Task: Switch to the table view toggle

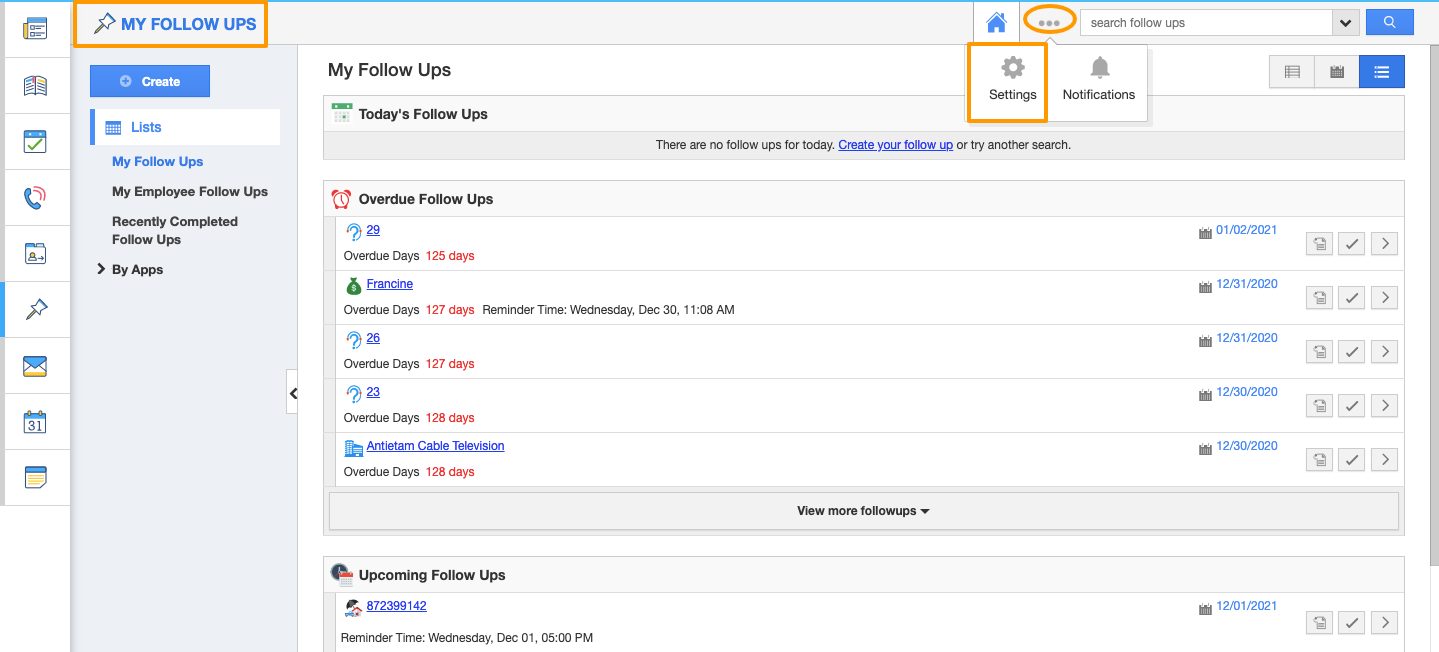Action: coord(1292,72)
